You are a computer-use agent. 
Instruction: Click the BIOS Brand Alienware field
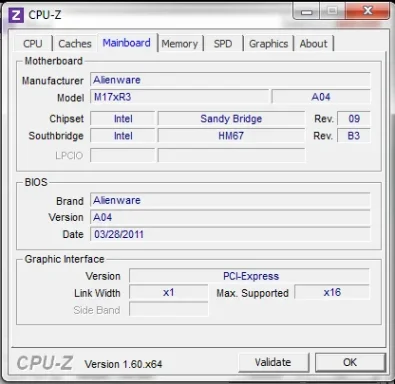click(230, 200)
